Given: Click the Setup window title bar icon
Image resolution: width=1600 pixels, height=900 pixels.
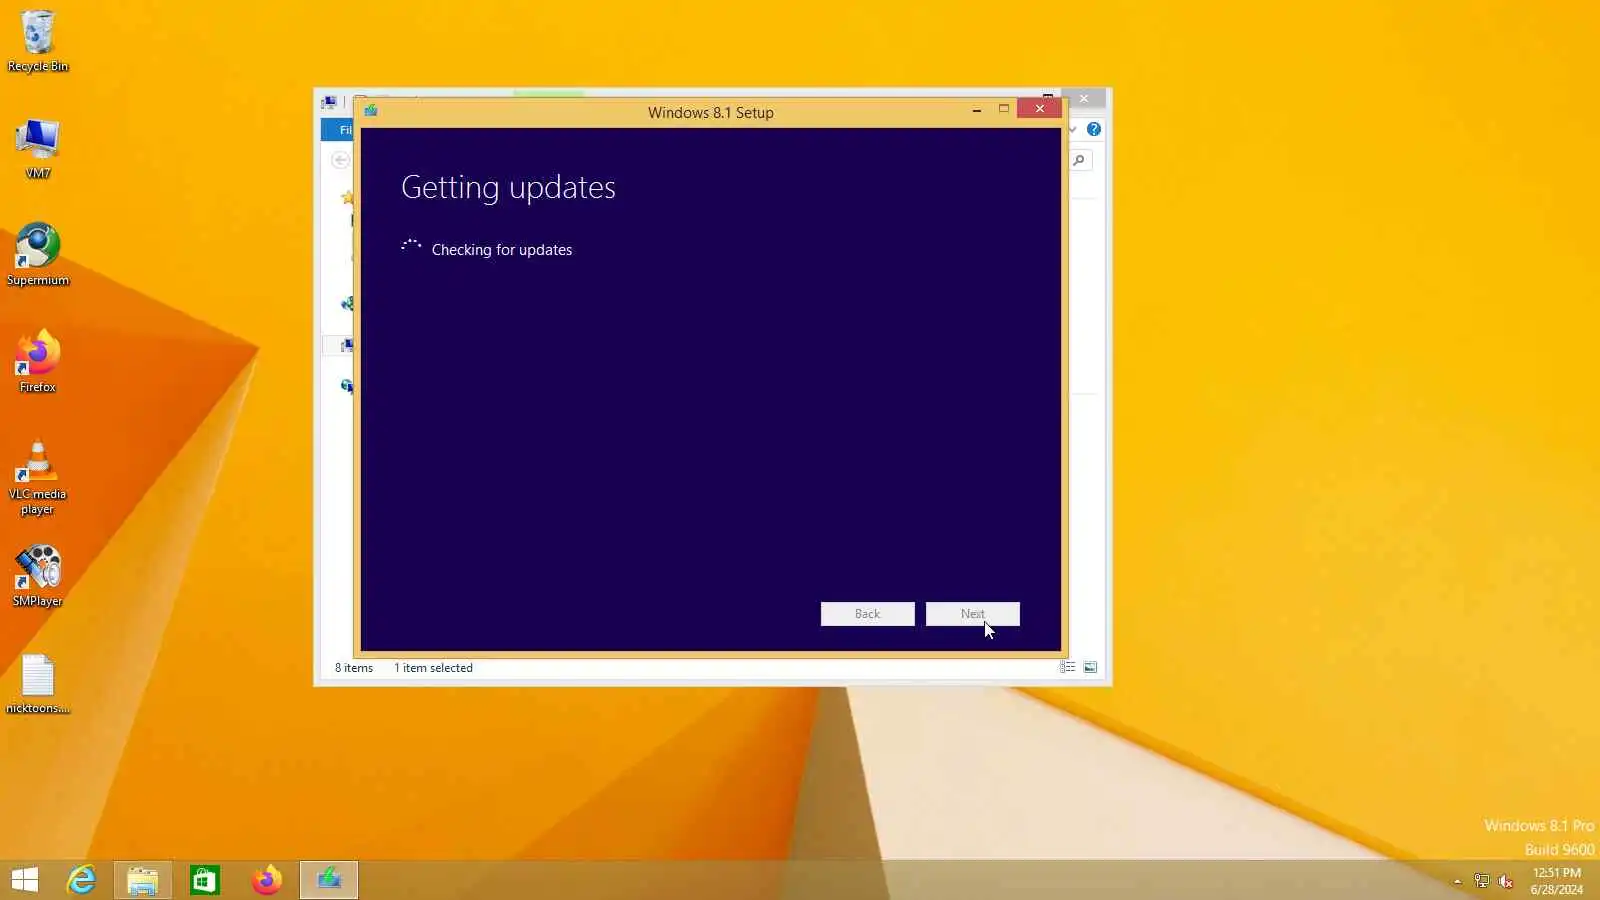Looking at the screenshot, I should pyautogui.click(x=371, y=111).
